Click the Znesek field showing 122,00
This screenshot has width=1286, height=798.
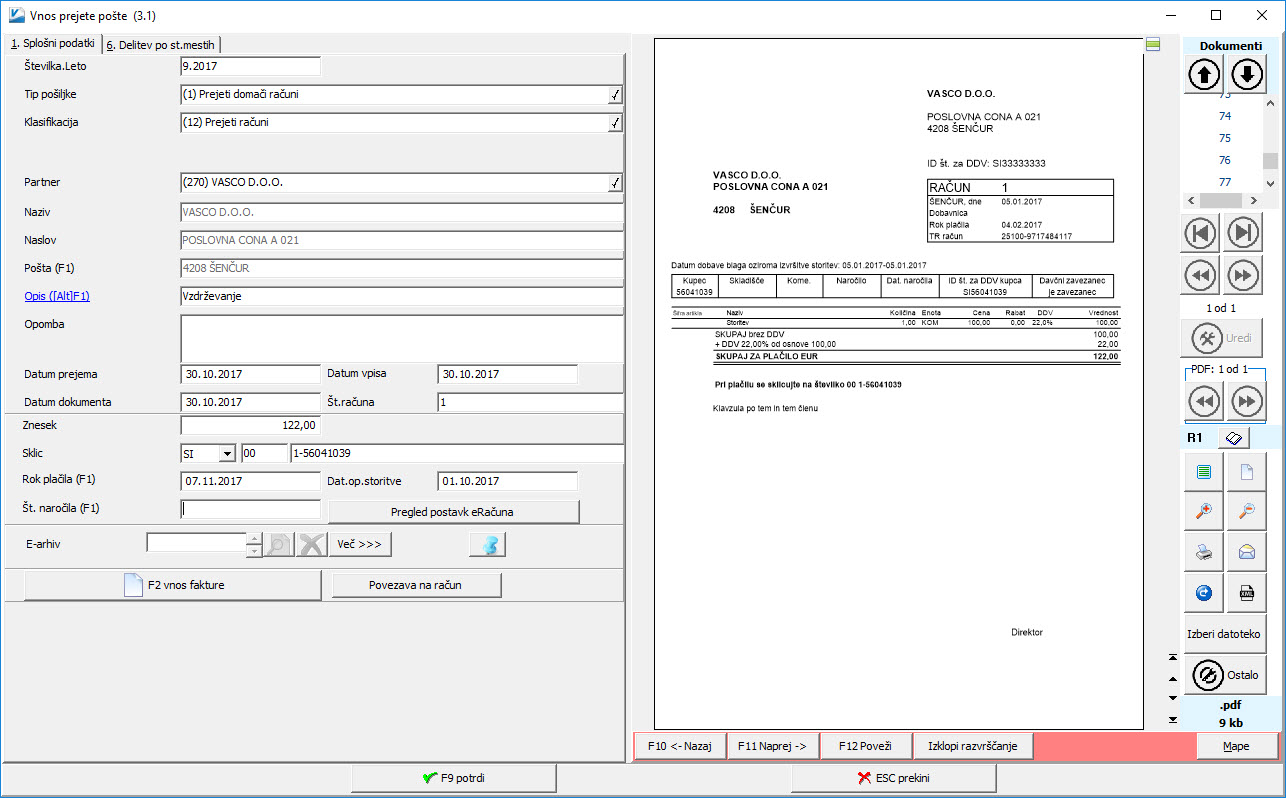[x=251, y=425]
